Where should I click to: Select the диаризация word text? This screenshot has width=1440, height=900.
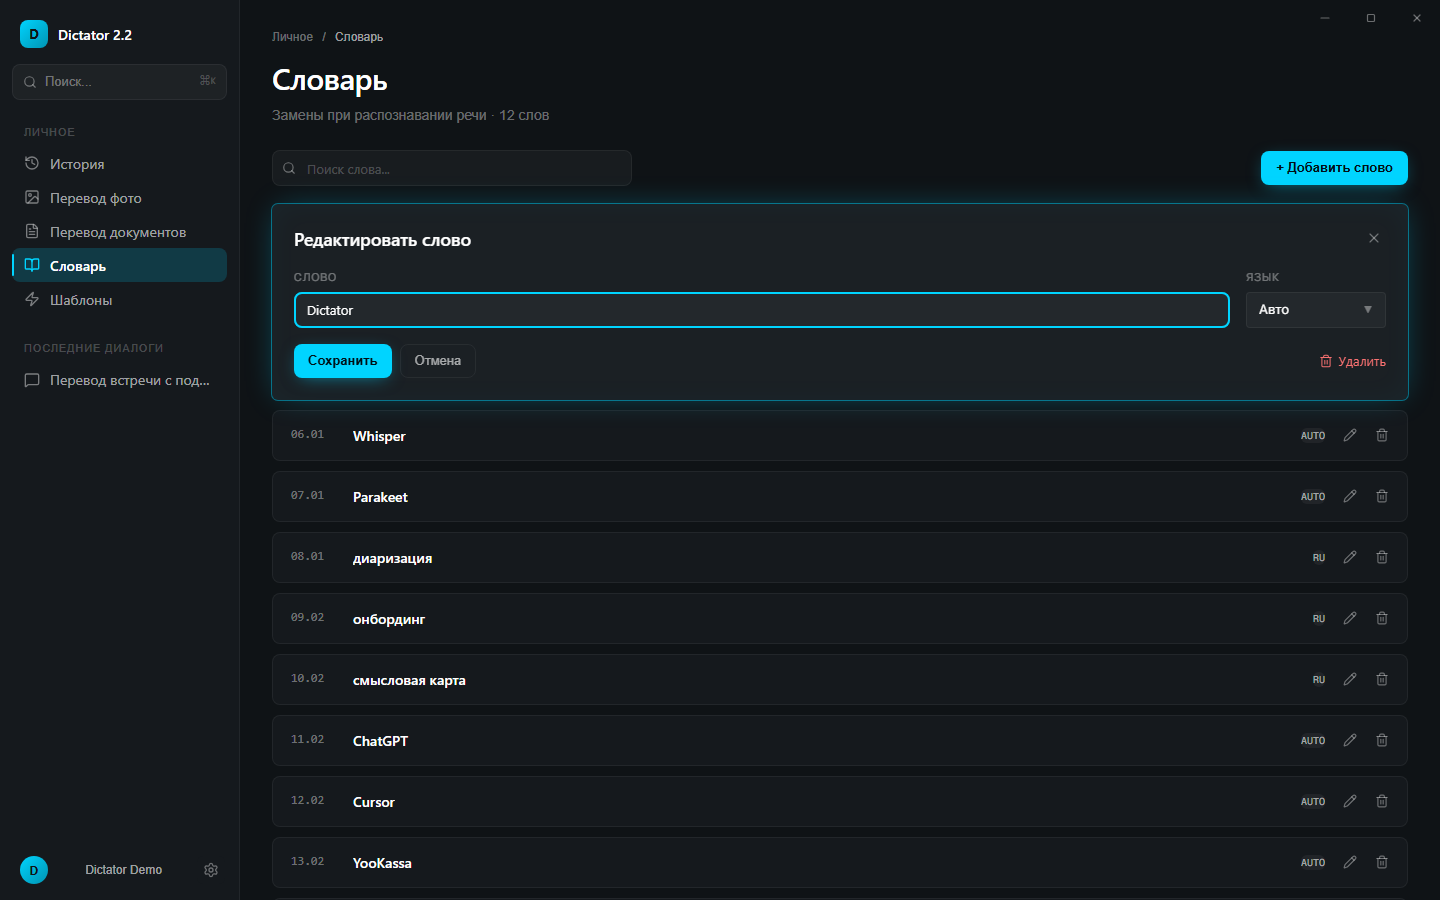(x=392, y=558)
